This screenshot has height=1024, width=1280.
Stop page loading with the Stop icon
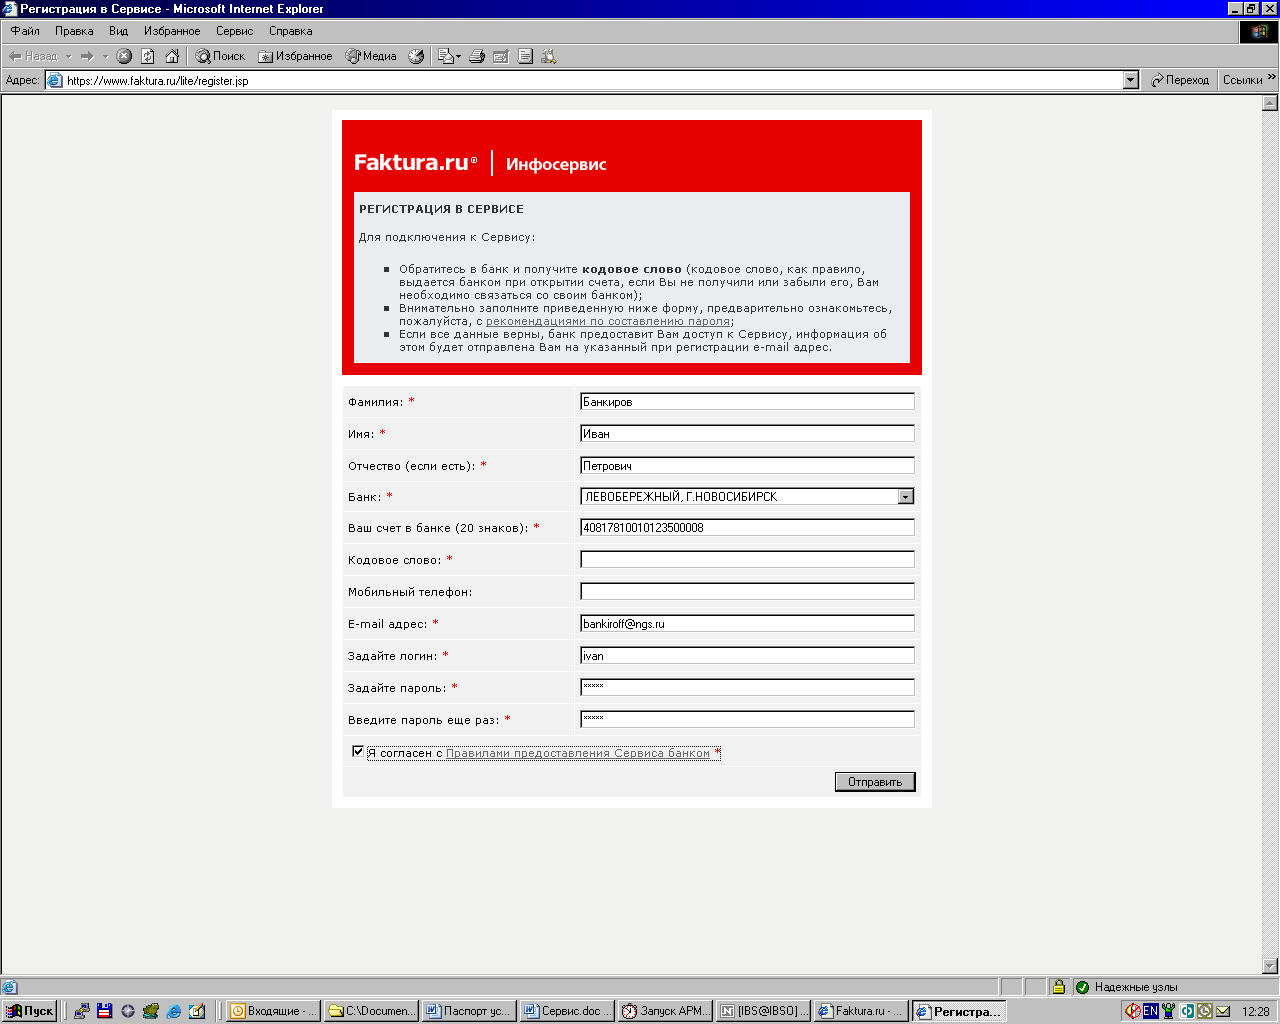pos(124,56)
